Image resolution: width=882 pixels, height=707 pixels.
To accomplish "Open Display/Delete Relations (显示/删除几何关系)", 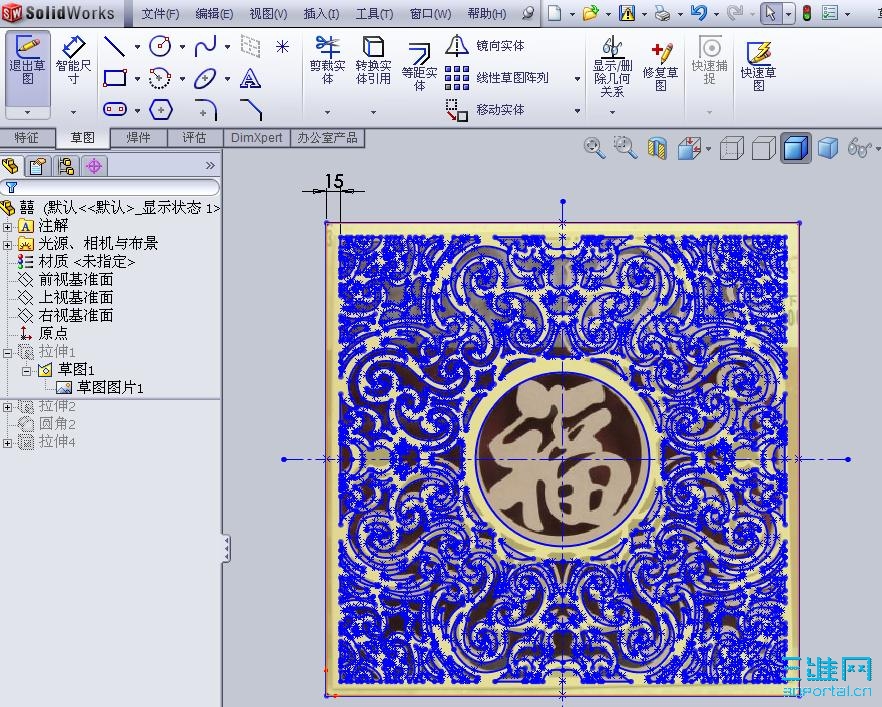I will [x=613, y=66].
